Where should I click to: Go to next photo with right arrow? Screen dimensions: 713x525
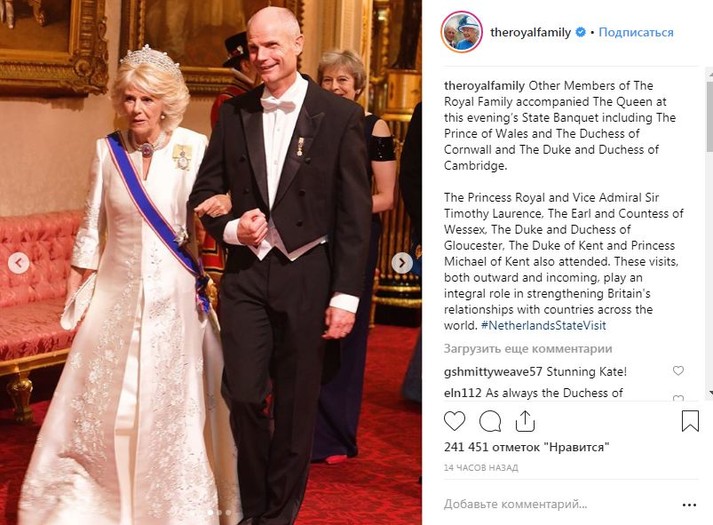click(402, 263)
